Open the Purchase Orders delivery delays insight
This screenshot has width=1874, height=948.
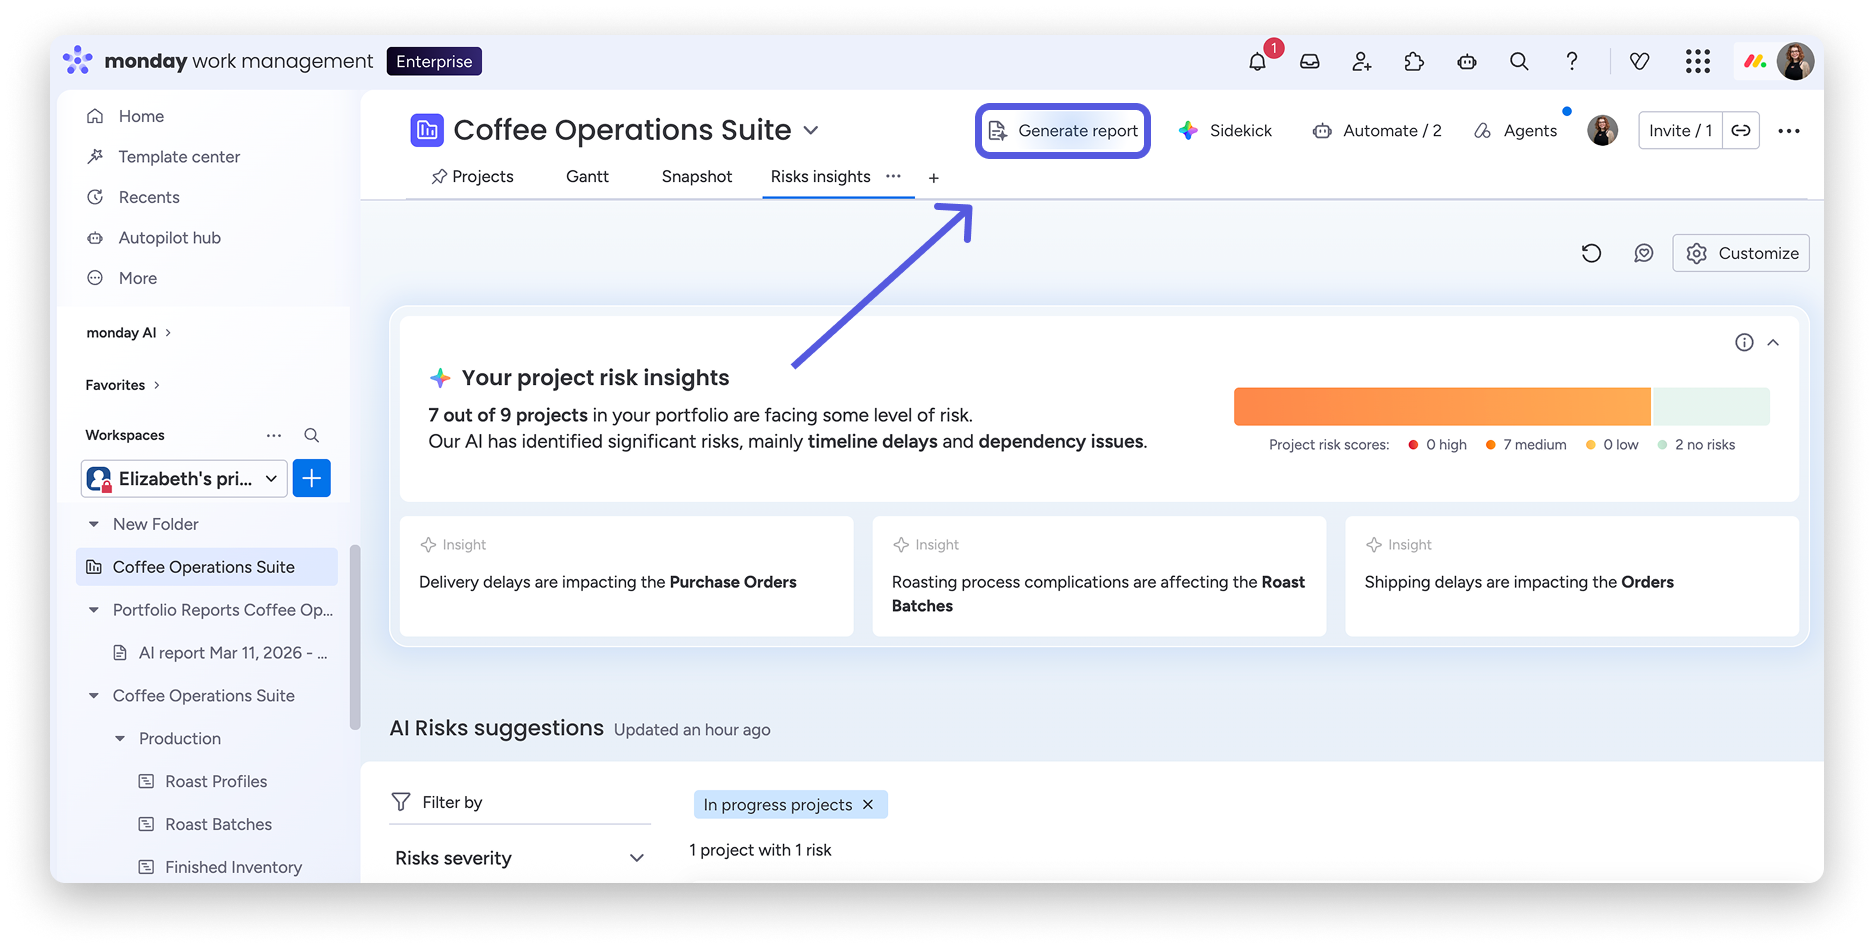pos(627,576)
